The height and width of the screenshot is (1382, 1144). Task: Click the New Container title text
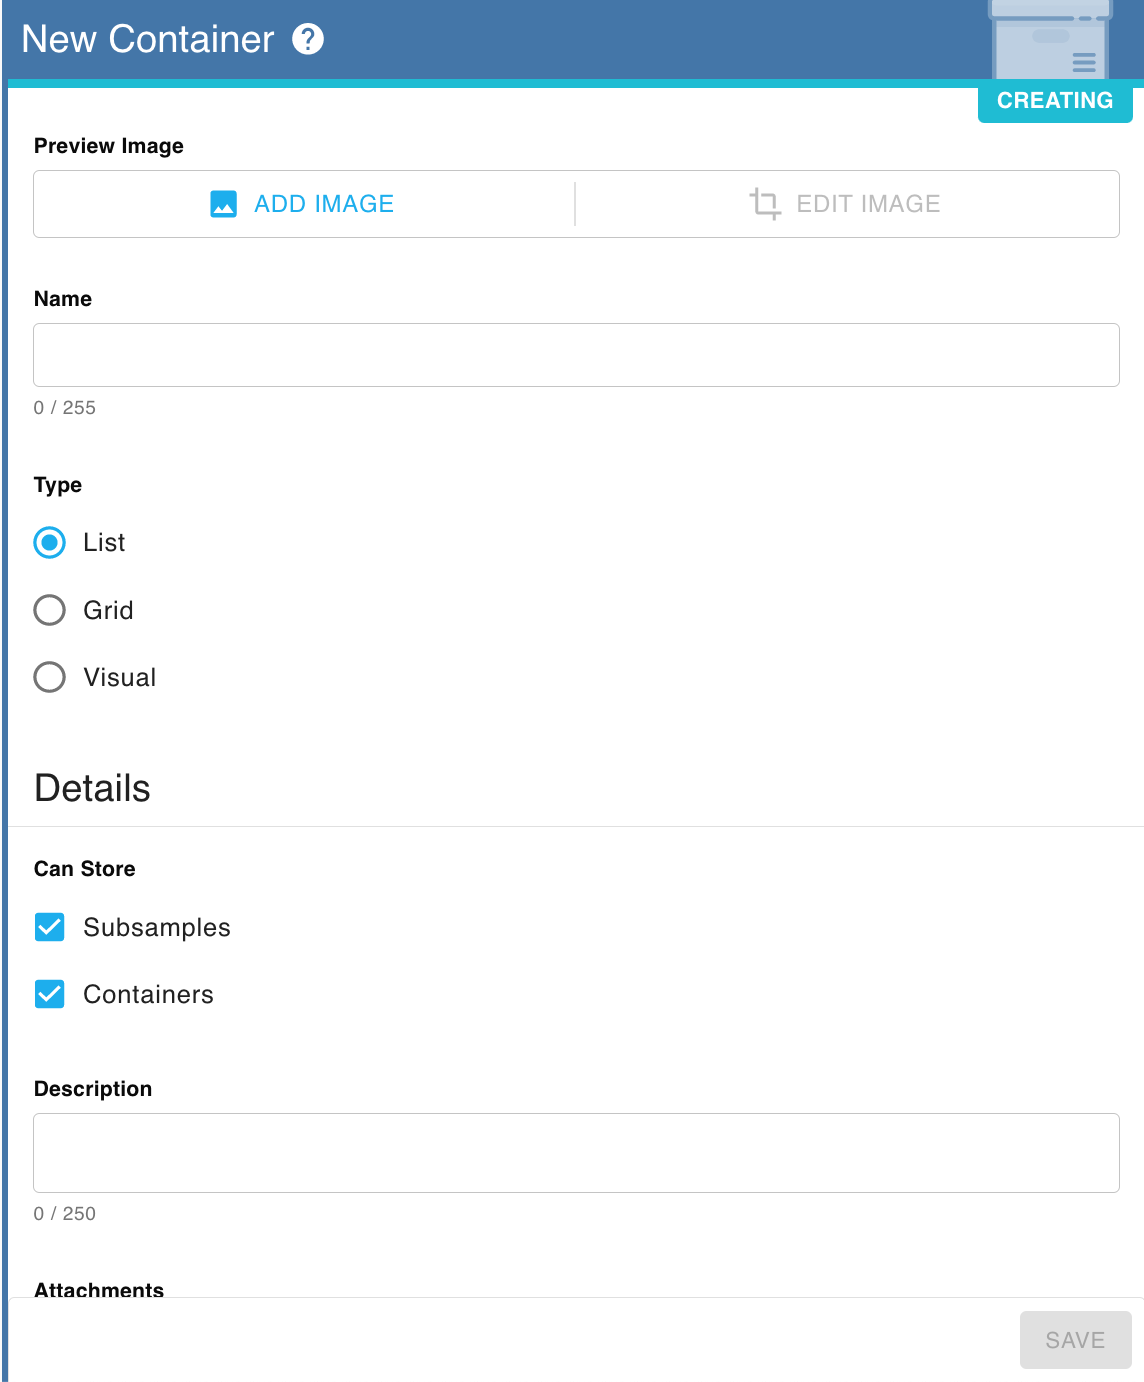point(148,39)
